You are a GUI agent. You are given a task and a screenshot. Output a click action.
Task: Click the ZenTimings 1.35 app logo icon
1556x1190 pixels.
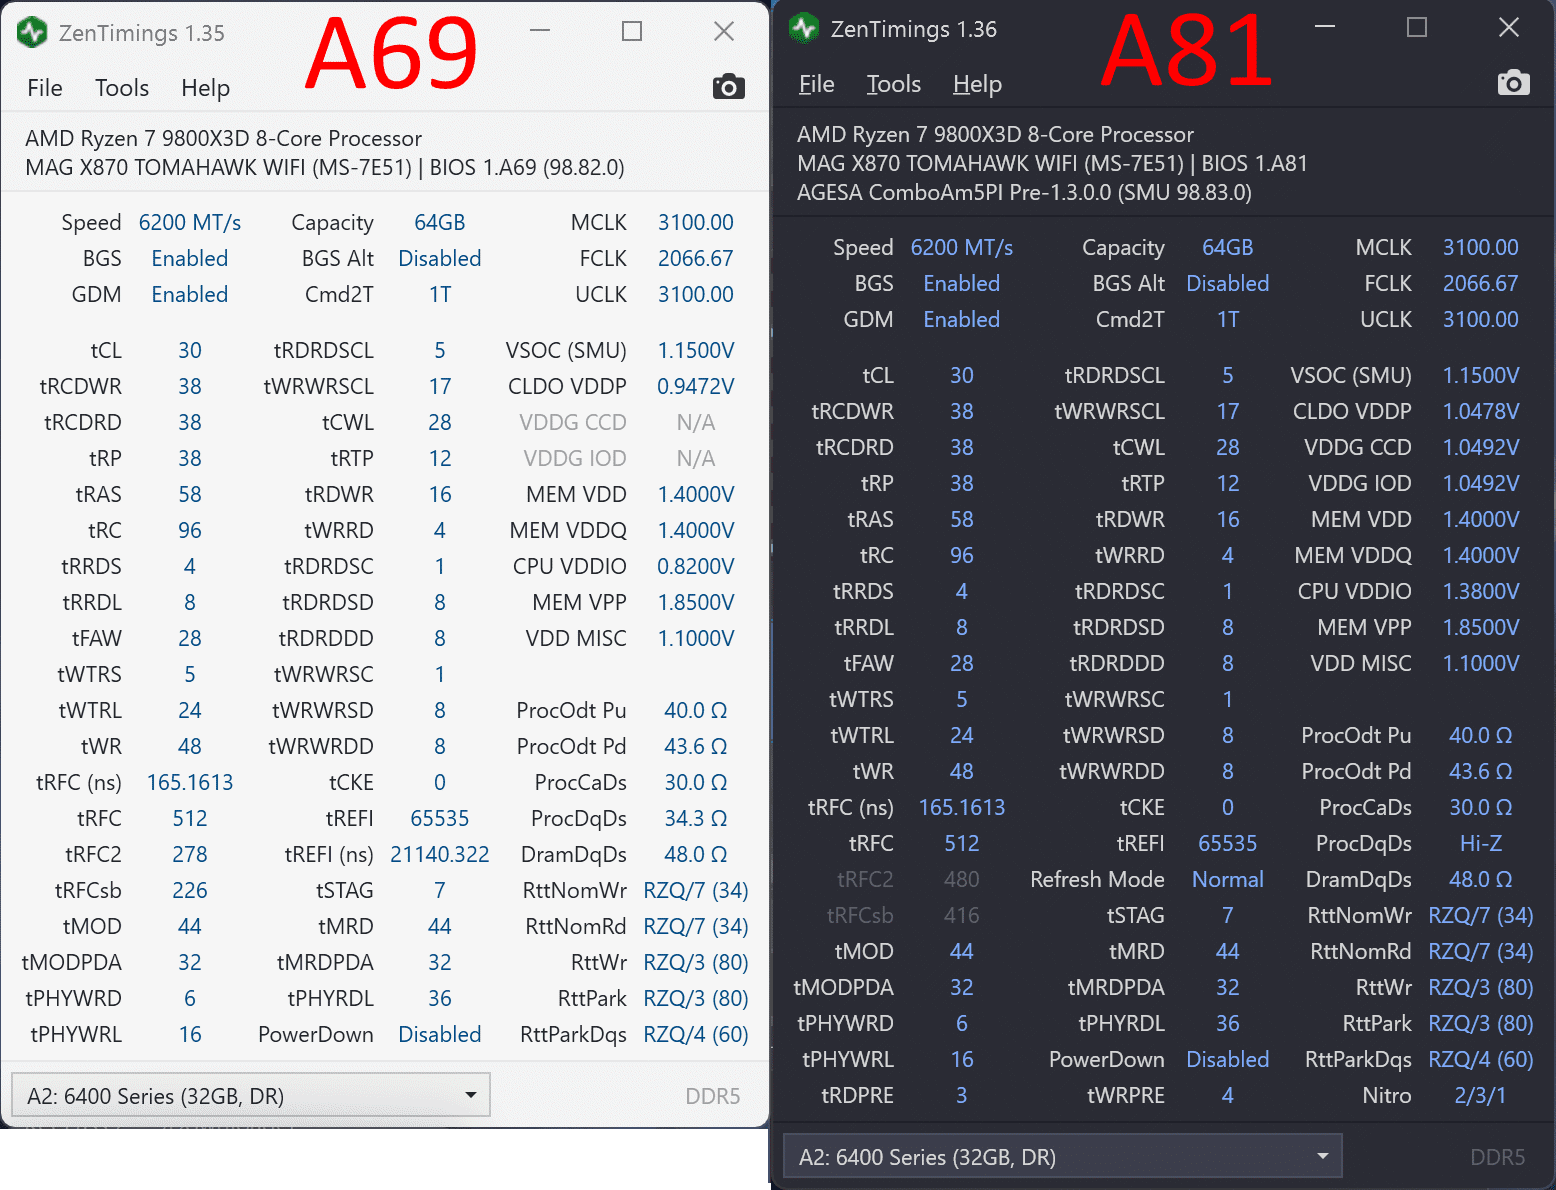pyautogui.click(x=32, y=32)
